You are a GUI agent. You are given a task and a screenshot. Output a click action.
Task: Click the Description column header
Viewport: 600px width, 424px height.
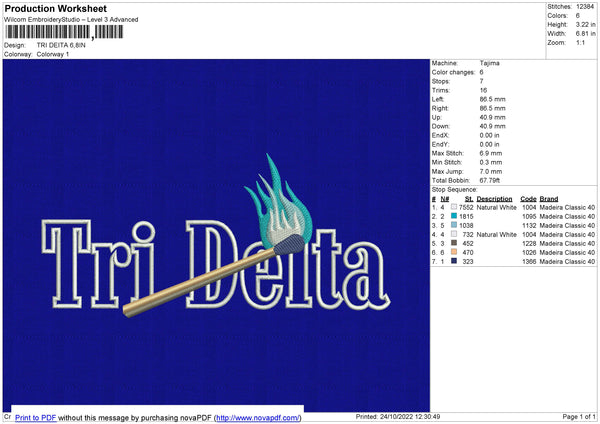coord(494,199)
